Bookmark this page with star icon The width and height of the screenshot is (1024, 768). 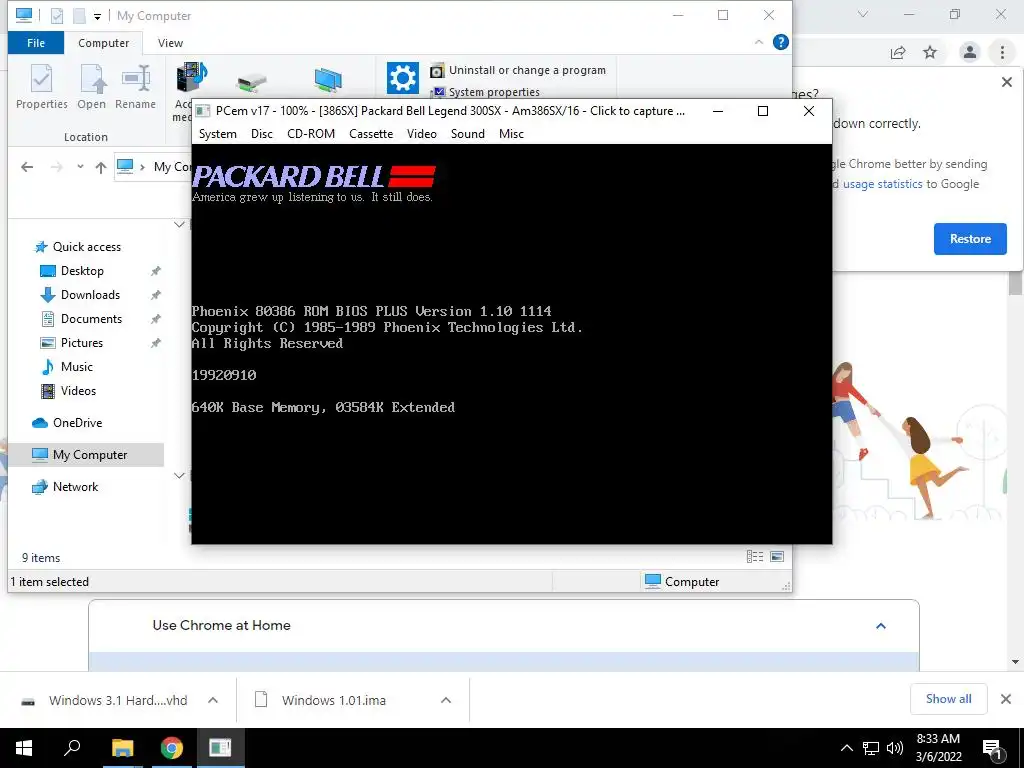[930, 53]
